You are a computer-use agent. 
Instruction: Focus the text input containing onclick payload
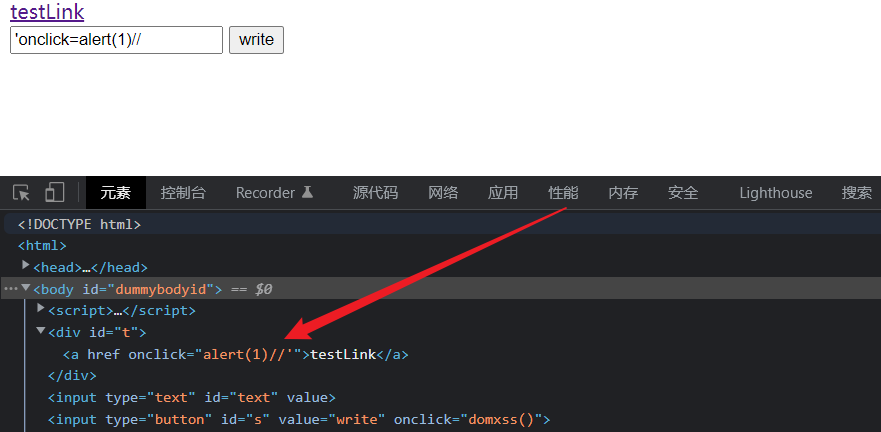coord(116,40)
